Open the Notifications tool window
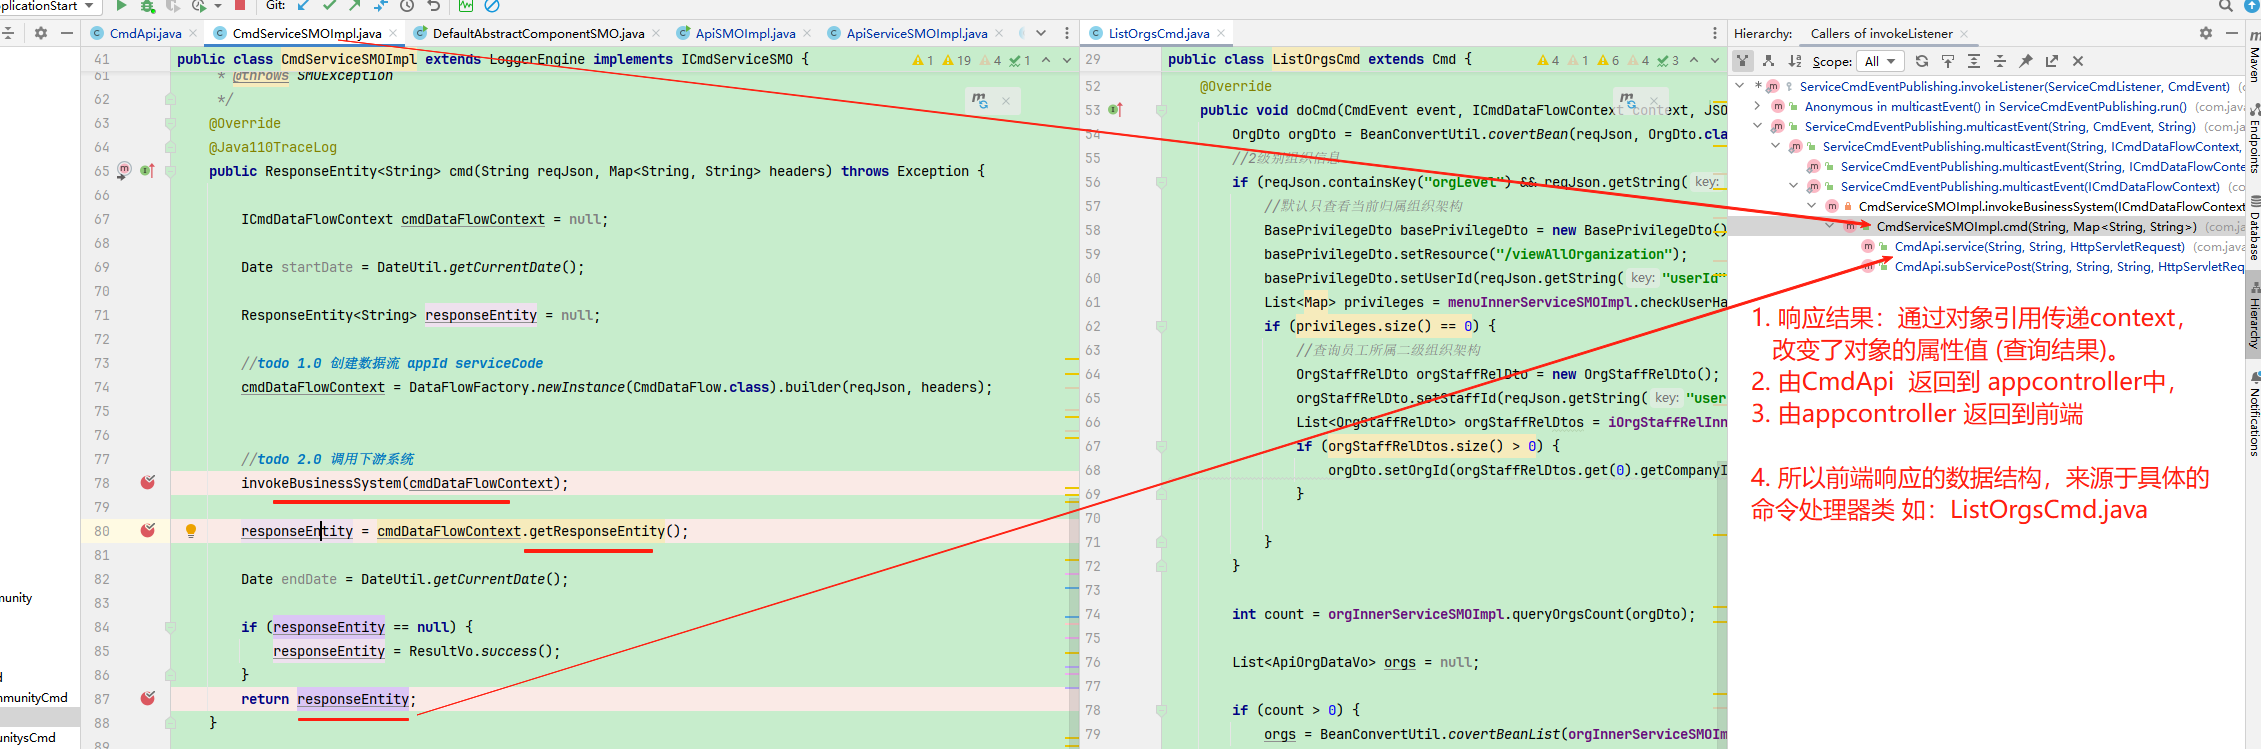This screenshot has width=2261, height=749. tap(2253, 415)
